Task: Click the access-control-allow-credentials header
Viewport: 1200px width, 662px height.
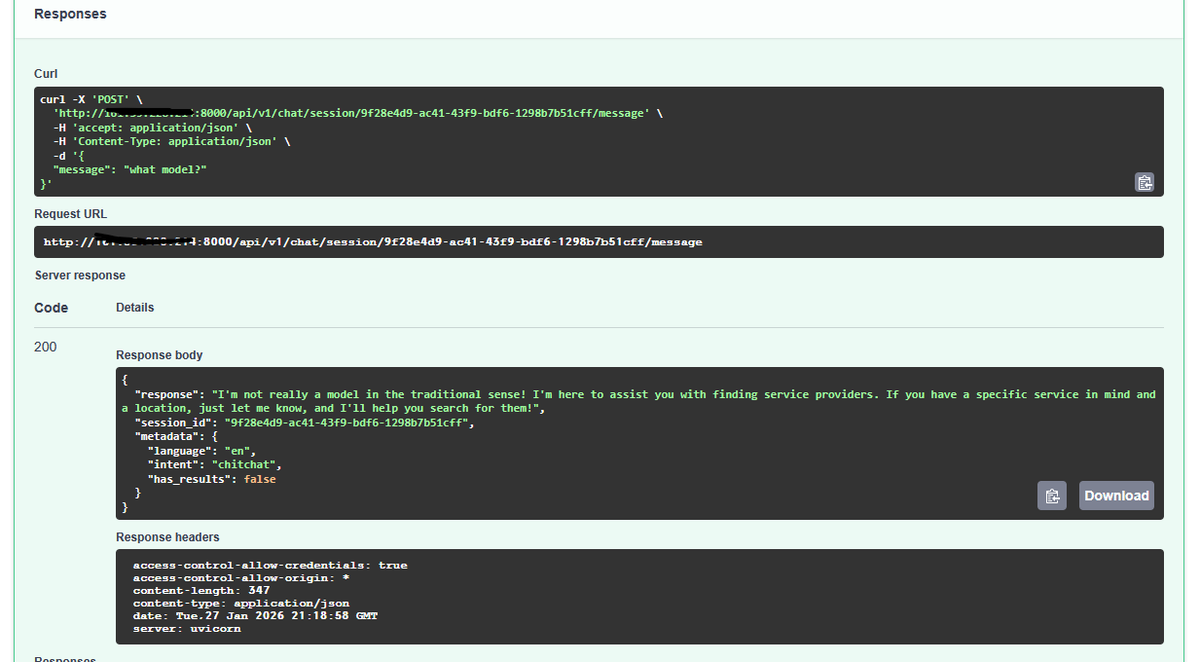Action: coord(270,566)
